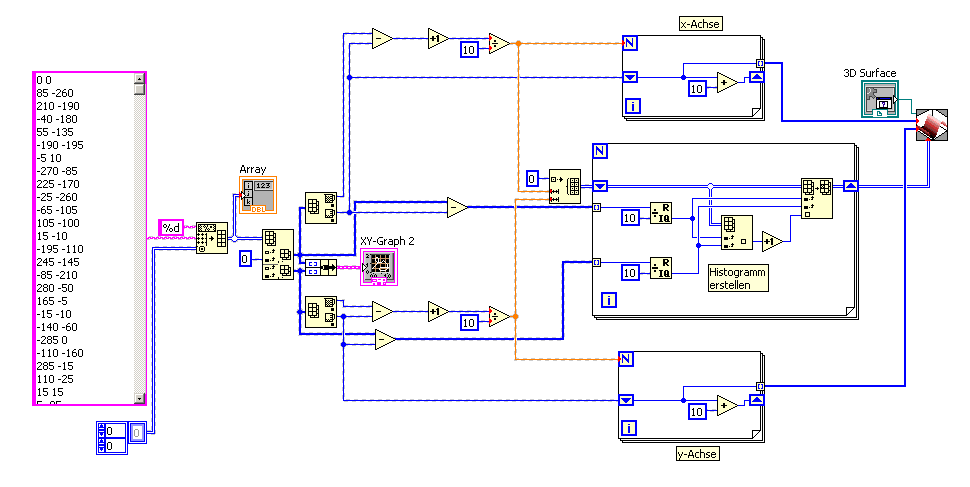Select the %d format string constant
The width and height of the screenshot is (970, 487).
click(171, 228)
